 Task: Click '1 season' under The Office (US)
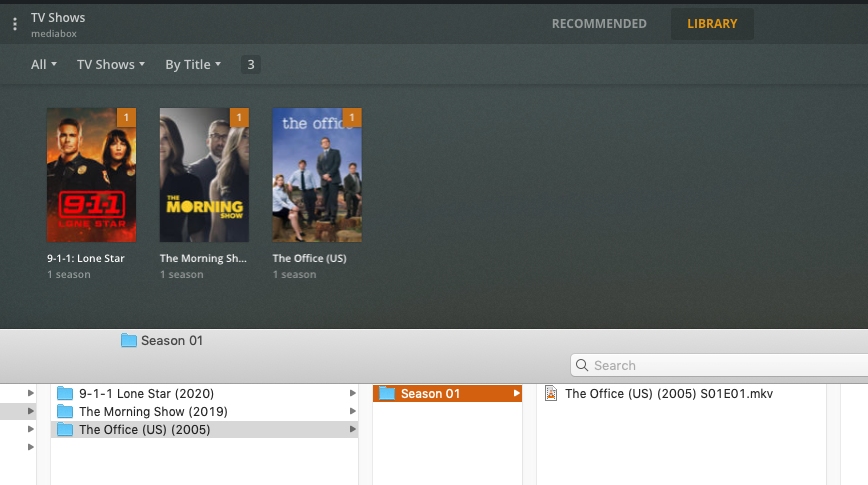[x=294, y=274]
